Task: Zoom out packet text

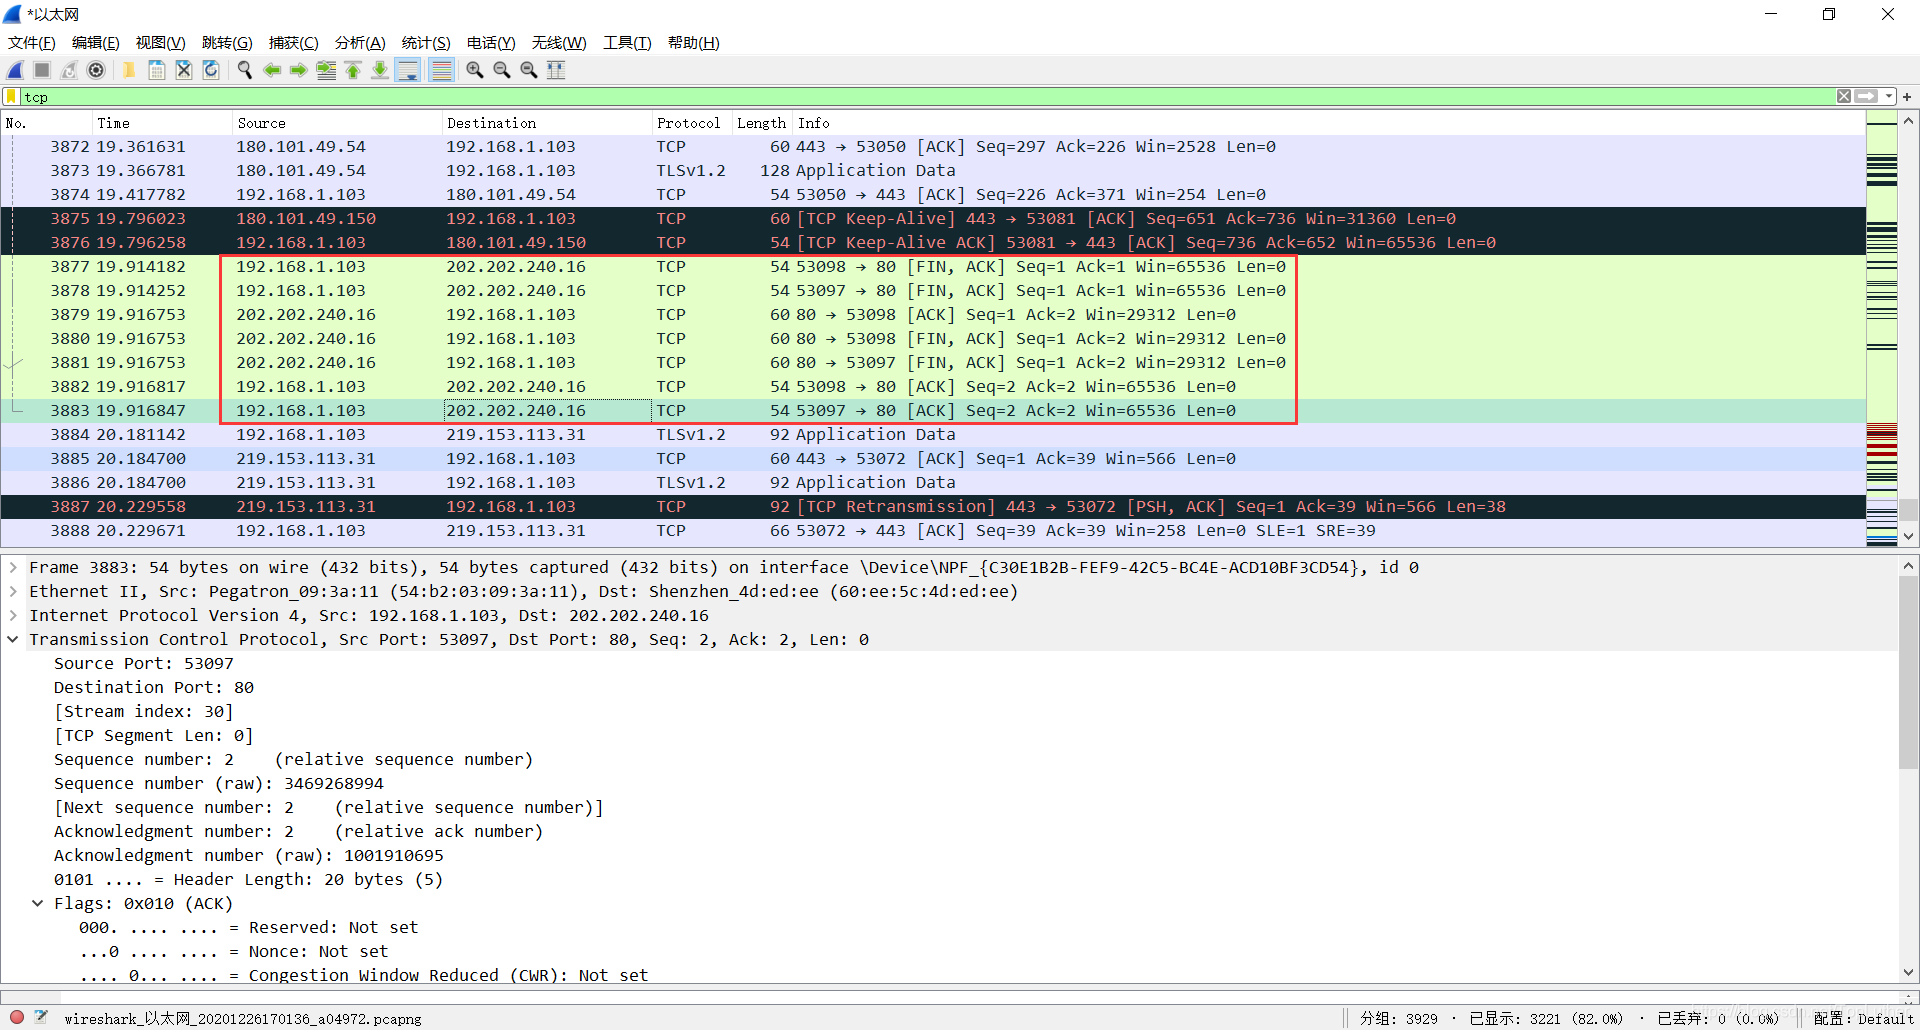Action: coord(501,70)
